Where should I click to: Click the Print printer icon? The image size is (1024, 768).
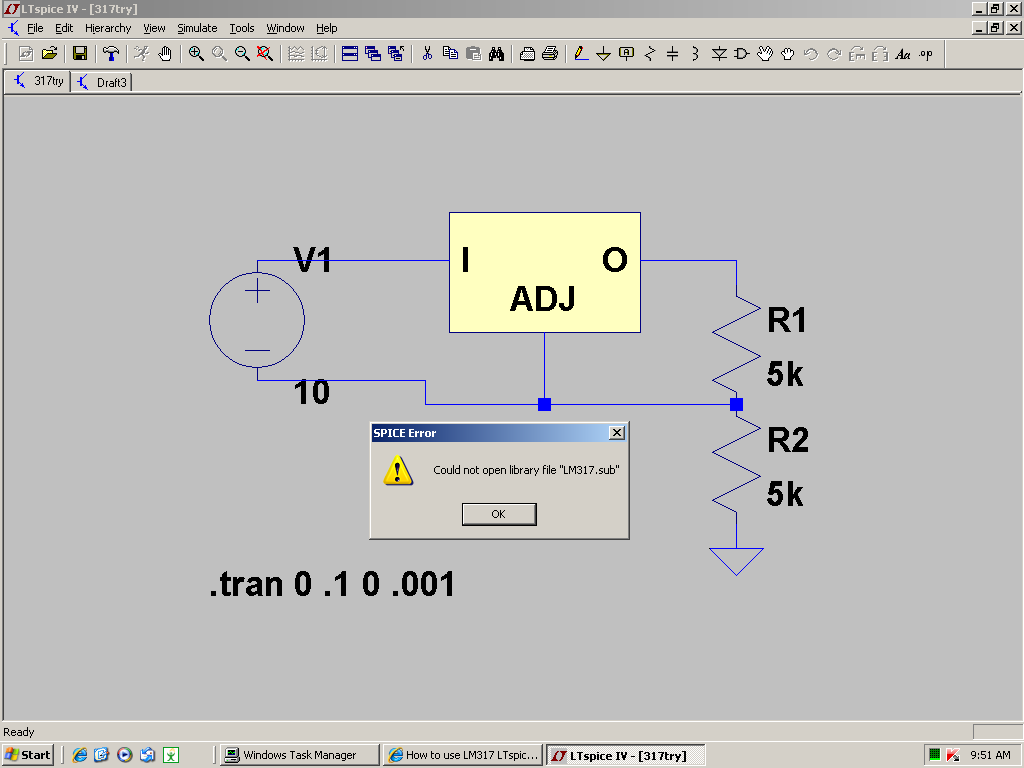point(550,54)
